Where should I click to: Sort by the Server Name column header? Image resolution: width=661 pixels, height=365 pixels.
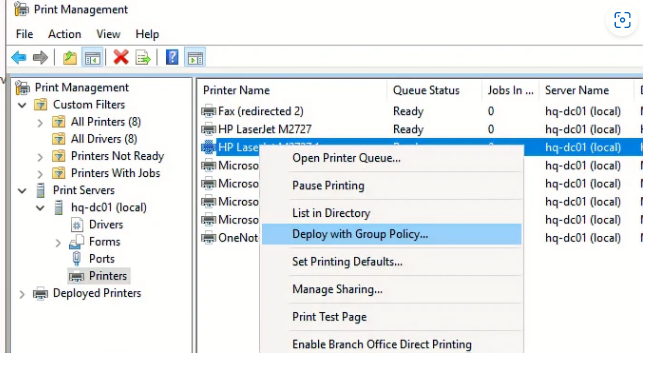(x=586, y=90)
